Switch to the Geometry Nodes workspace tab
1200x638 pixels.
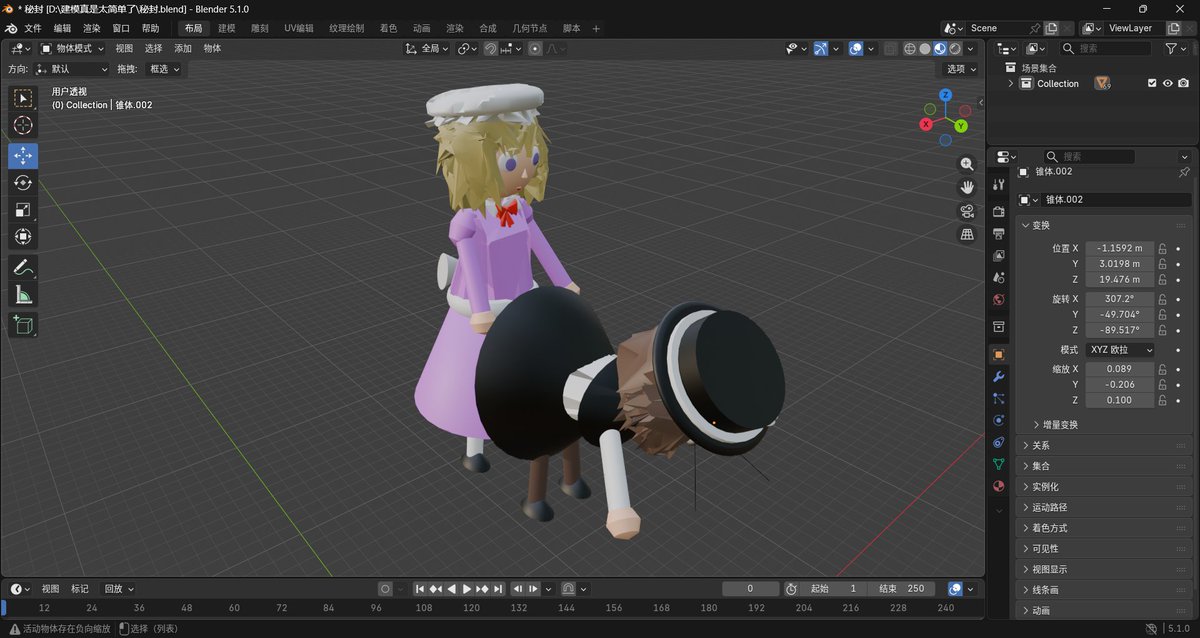(530, 28)
